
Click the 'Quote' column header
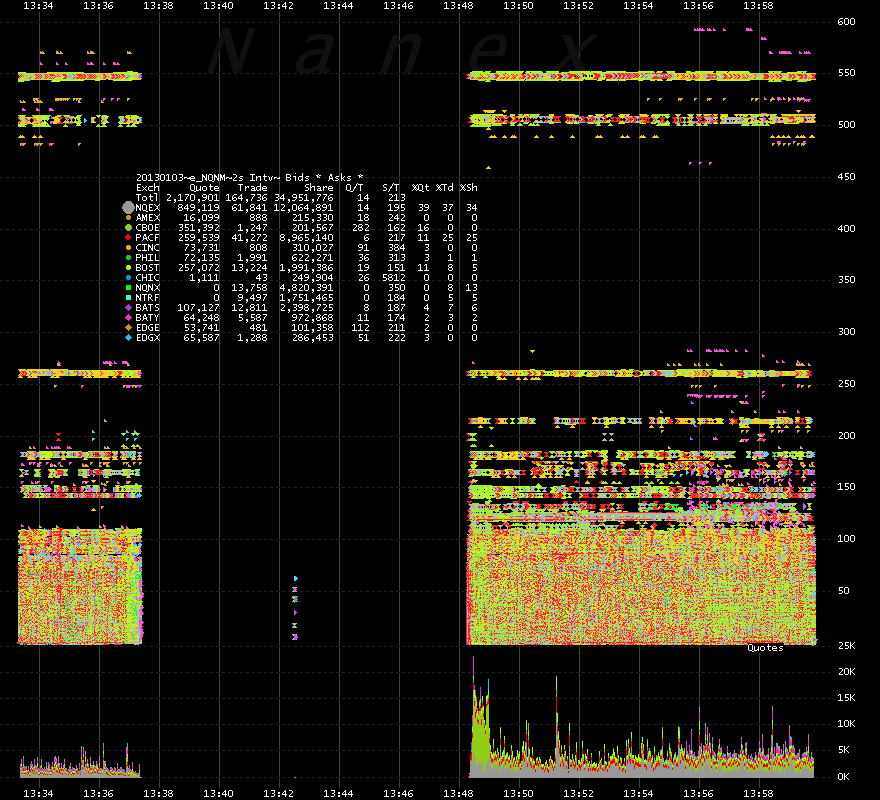pyautogui.click(x=204, y=188)
